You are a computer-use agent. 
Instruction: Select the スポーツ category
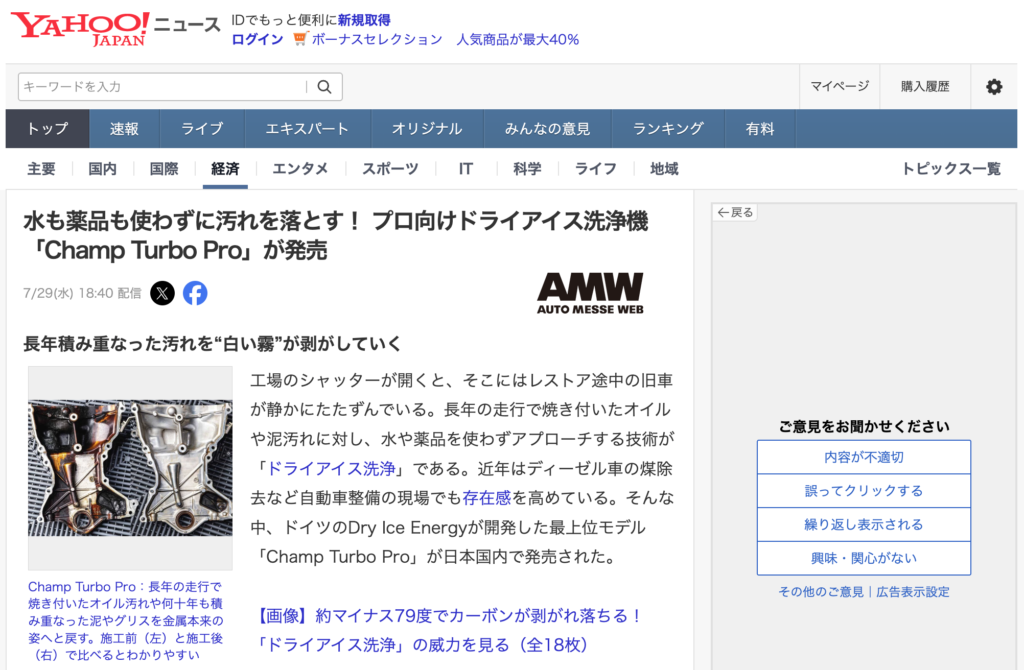(x=391, y=169)
